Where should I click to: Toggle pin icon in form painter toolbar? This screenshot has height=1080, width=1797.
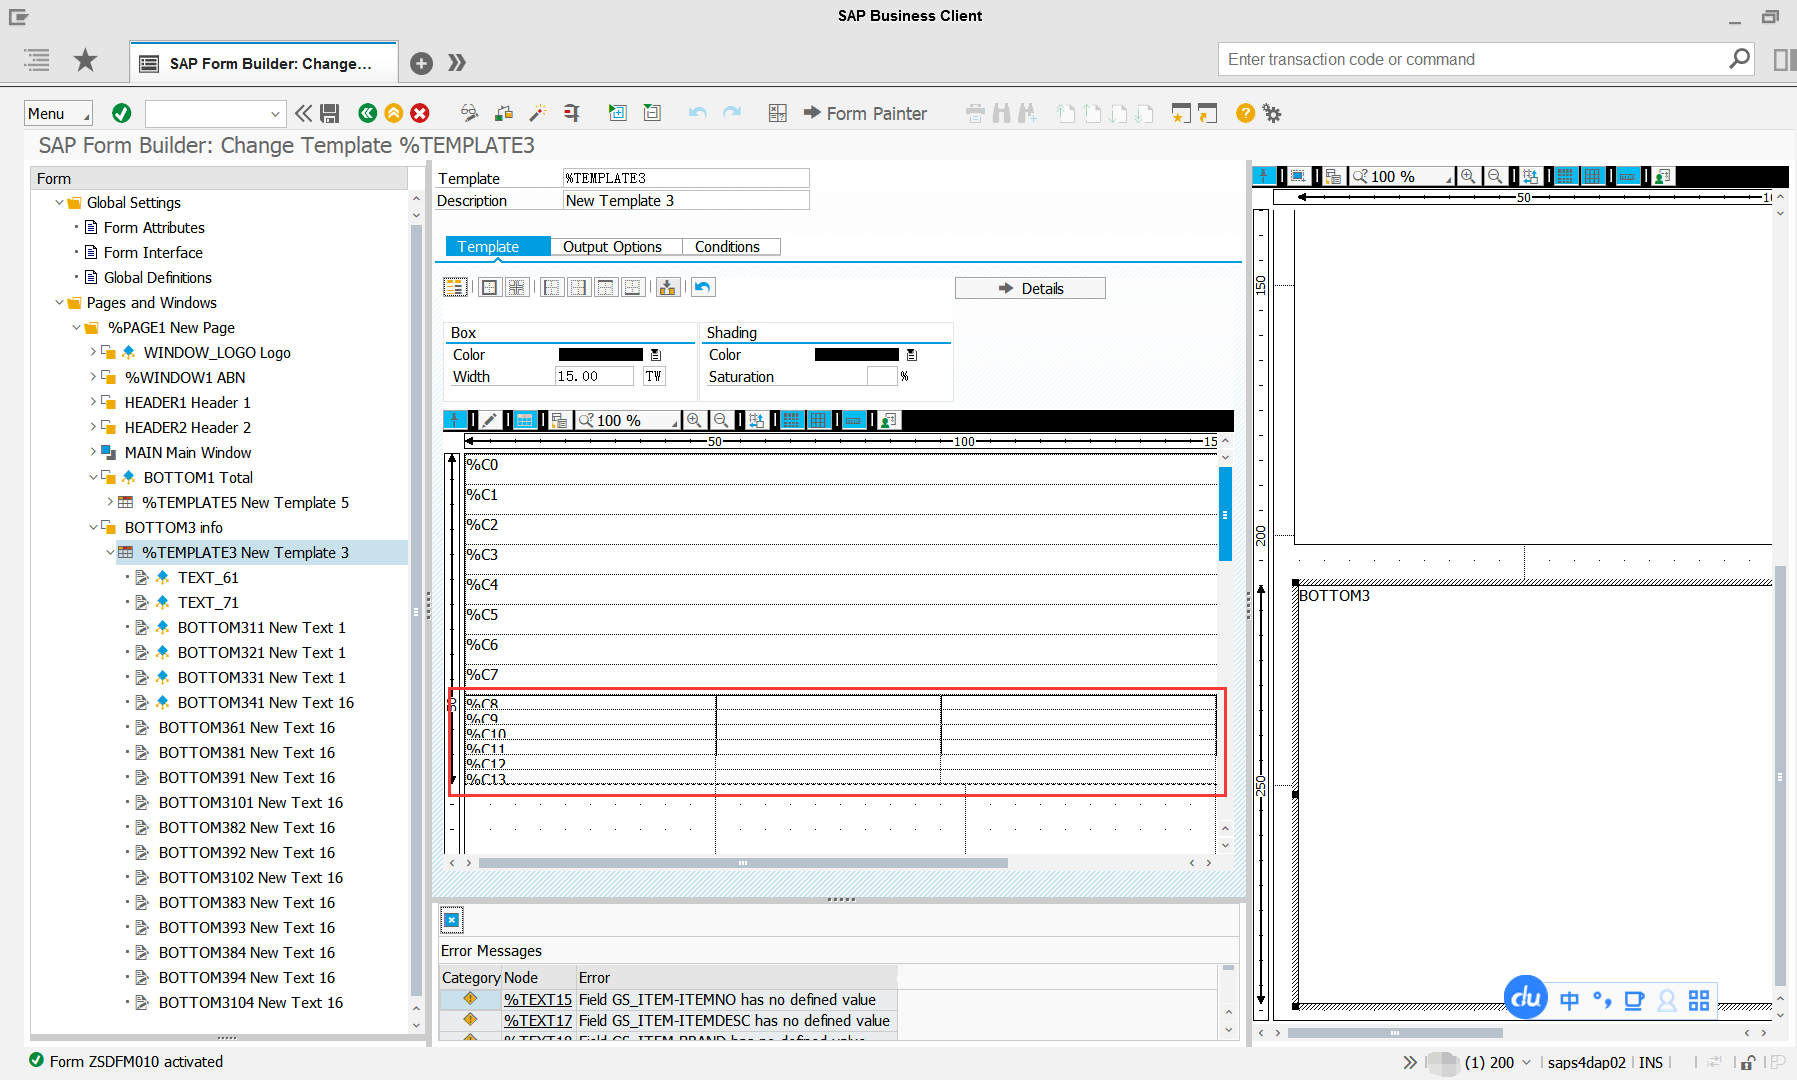pos(1264,176)
